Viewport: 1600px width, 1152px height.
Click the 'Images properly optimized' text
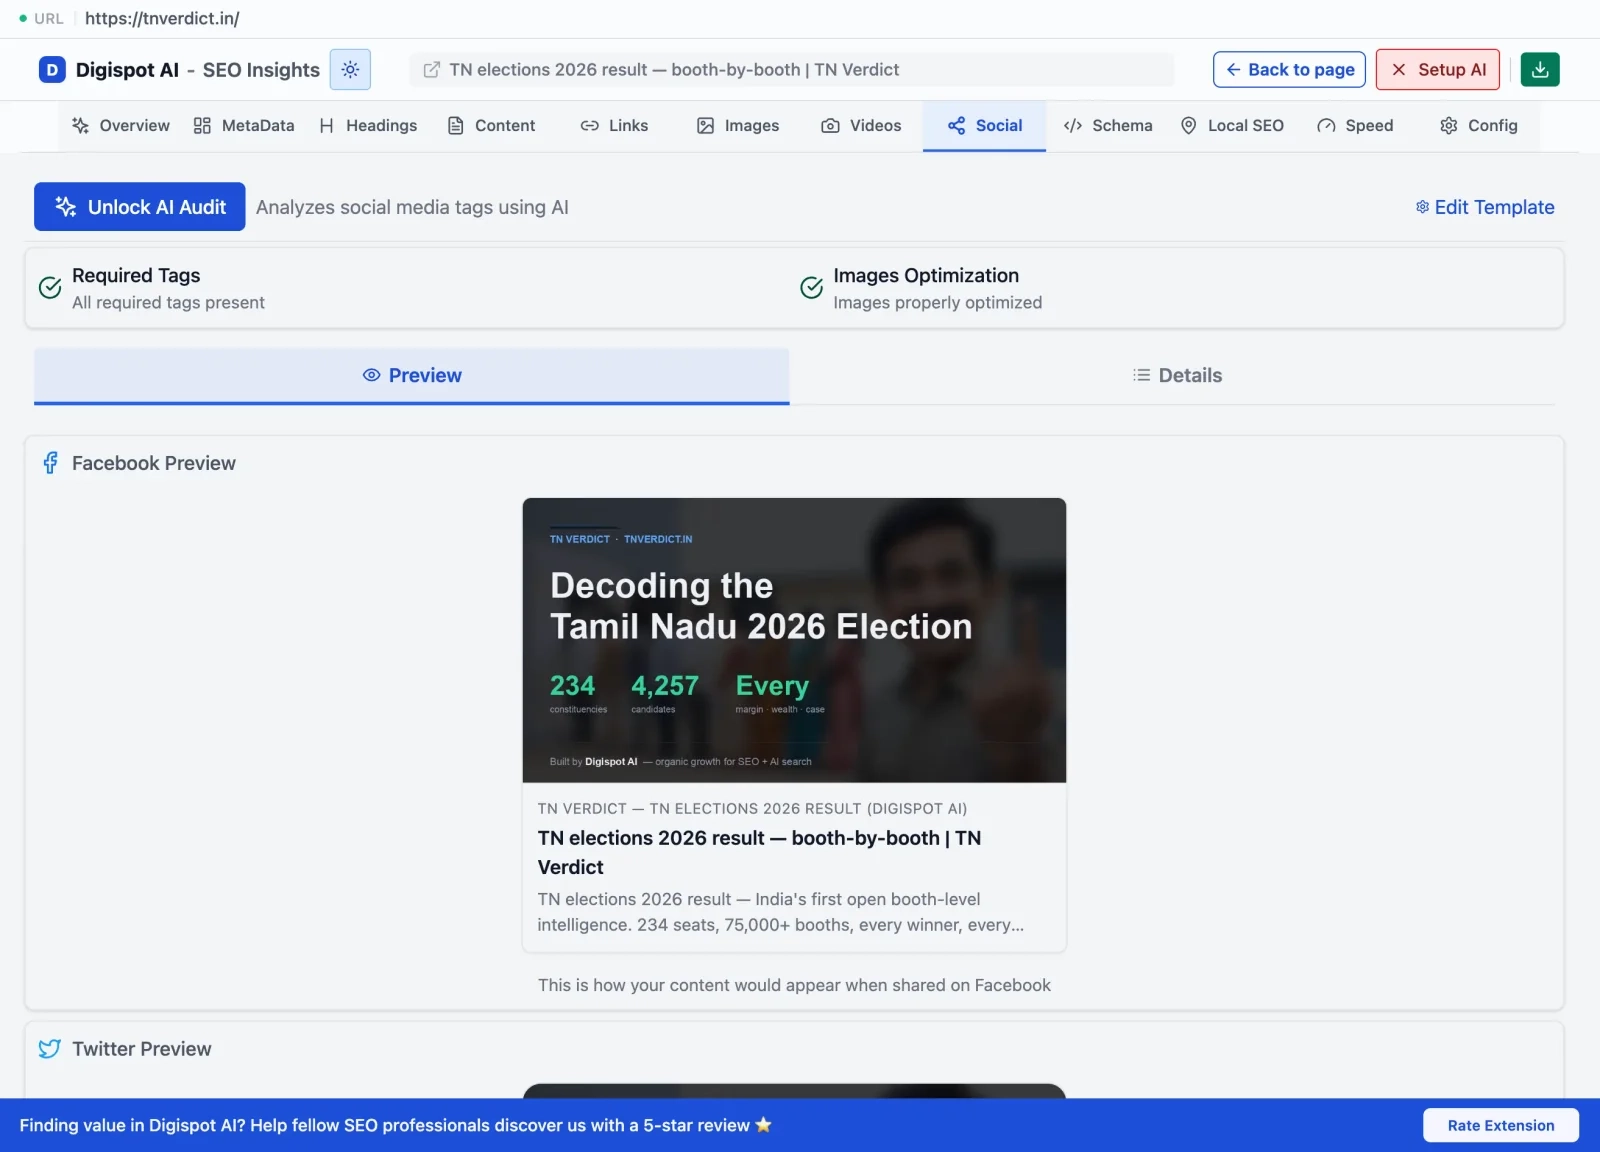pos(938,303)
